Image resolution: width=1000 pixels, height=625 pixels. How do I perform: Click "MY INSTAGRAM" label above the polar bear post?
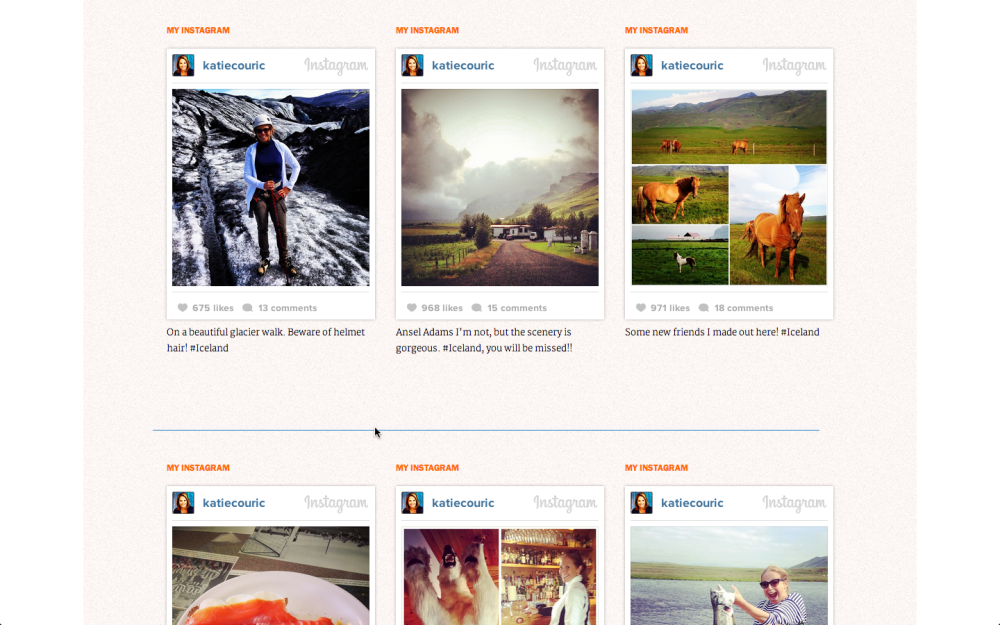(x=427, y=467)
